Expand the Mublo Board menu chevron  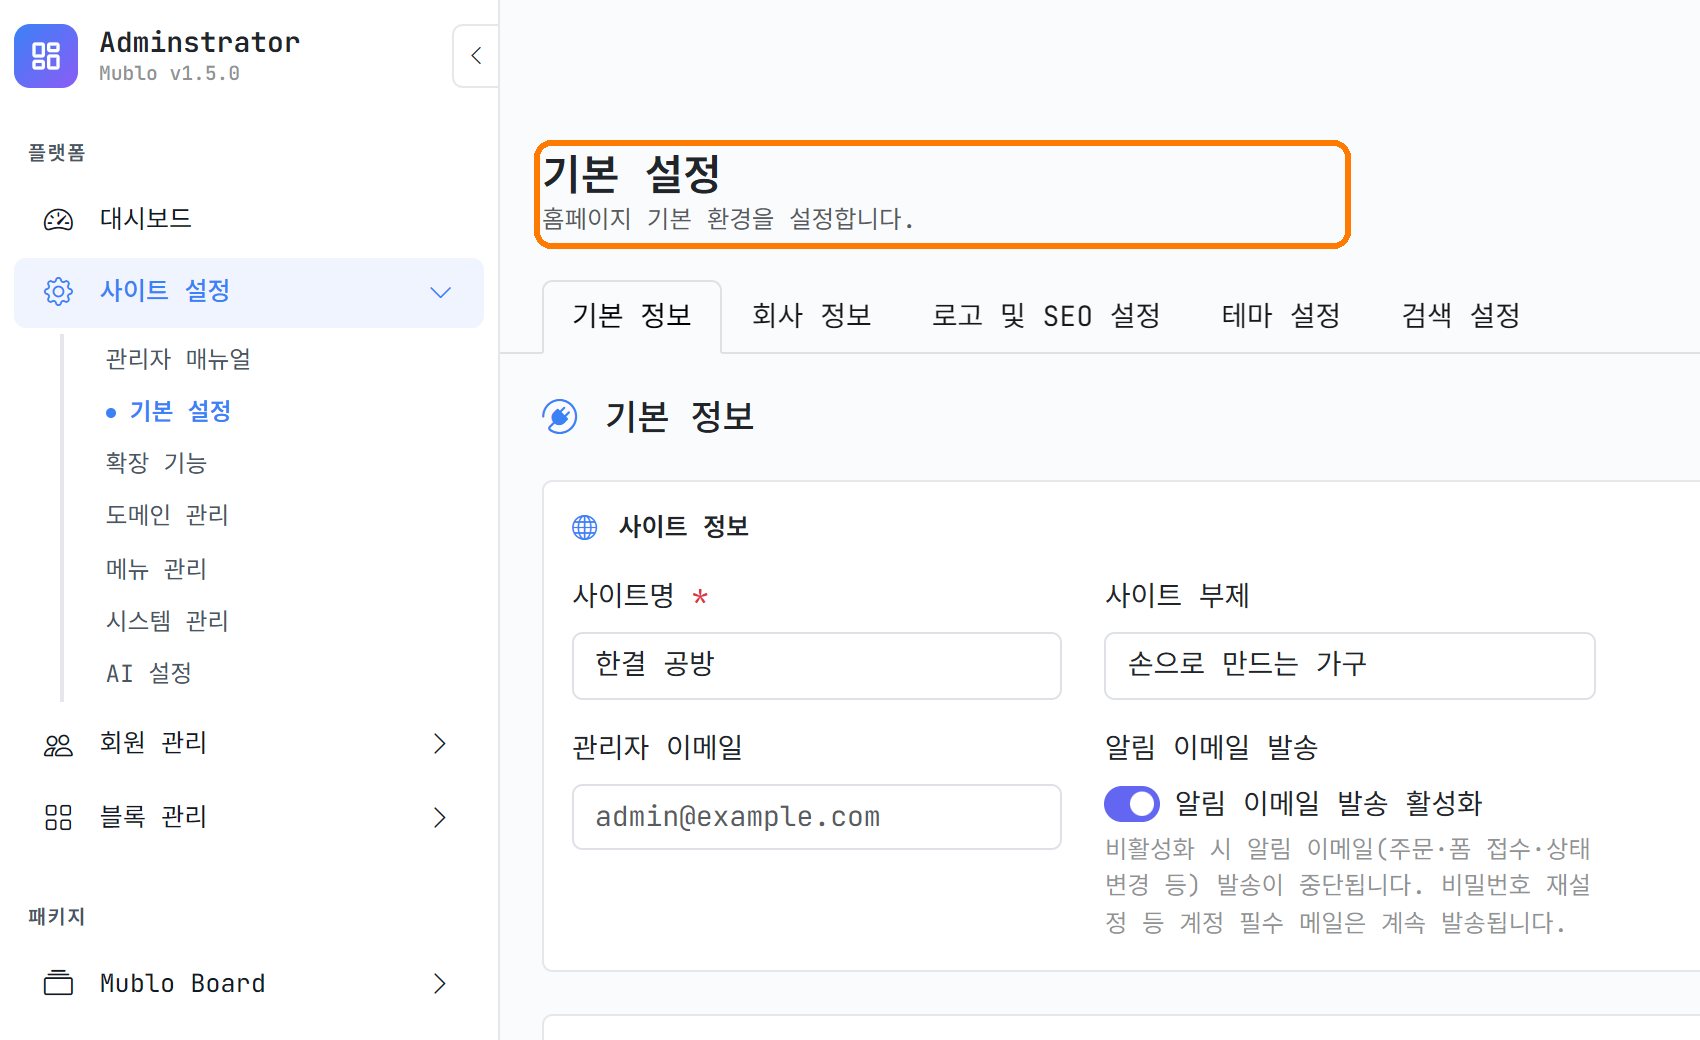(x=440, y=983)
